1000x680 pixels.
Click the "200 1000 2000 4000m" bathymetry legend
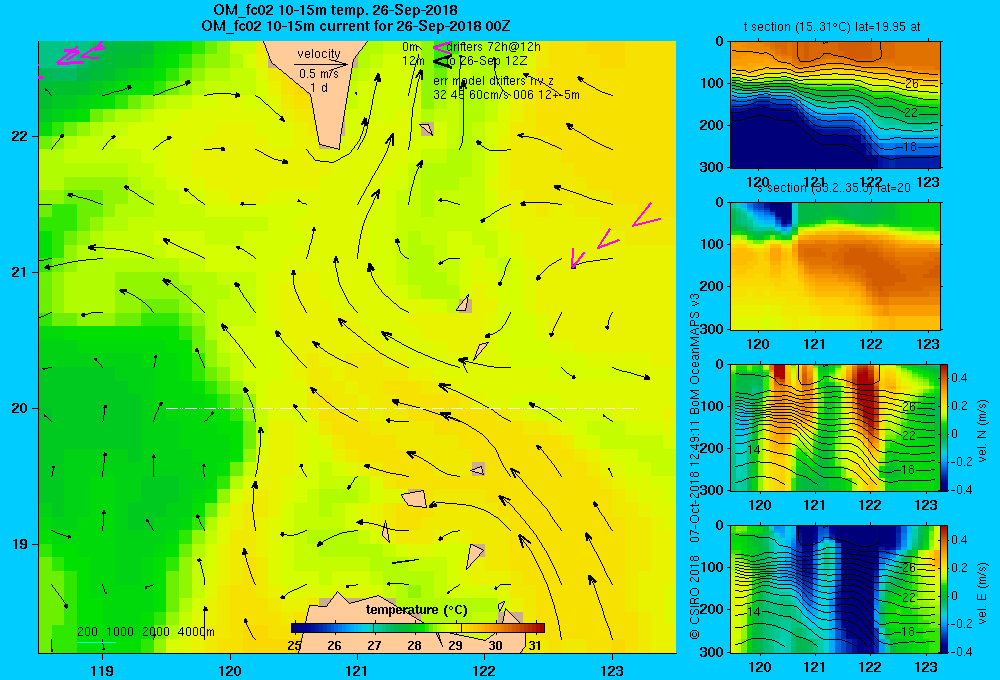[x=145, y=632]
